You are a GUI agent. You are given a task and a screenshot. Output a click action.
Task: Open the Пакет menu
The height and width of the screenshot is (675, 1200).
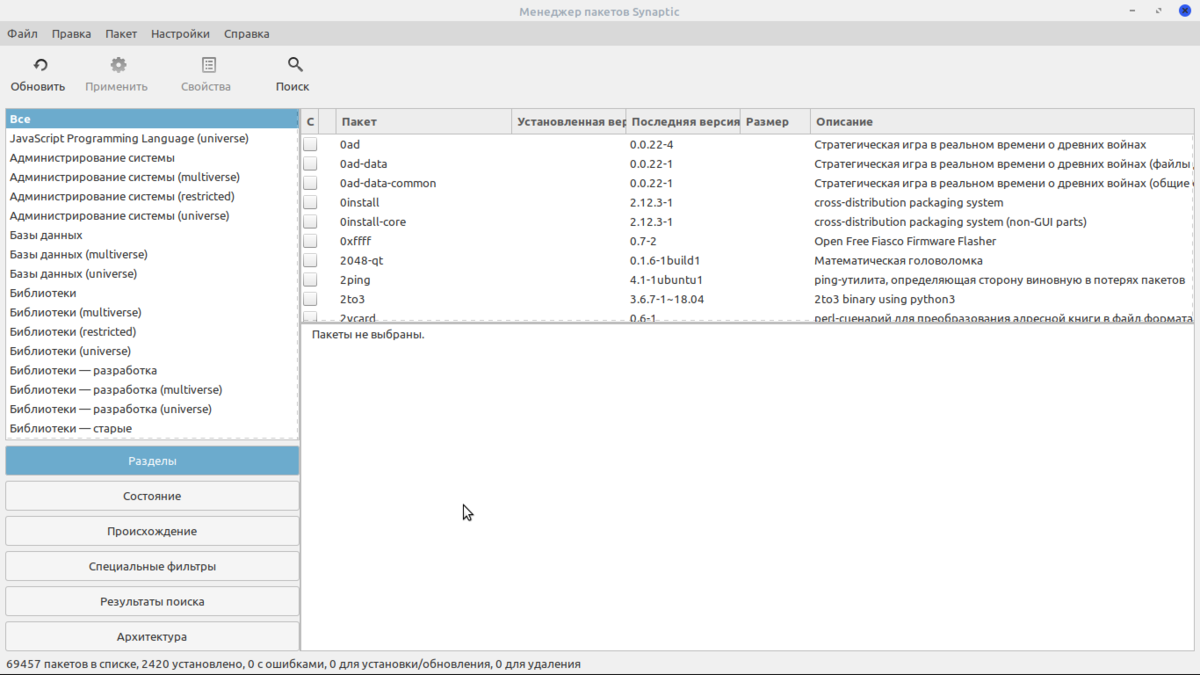tap(121, 33)
